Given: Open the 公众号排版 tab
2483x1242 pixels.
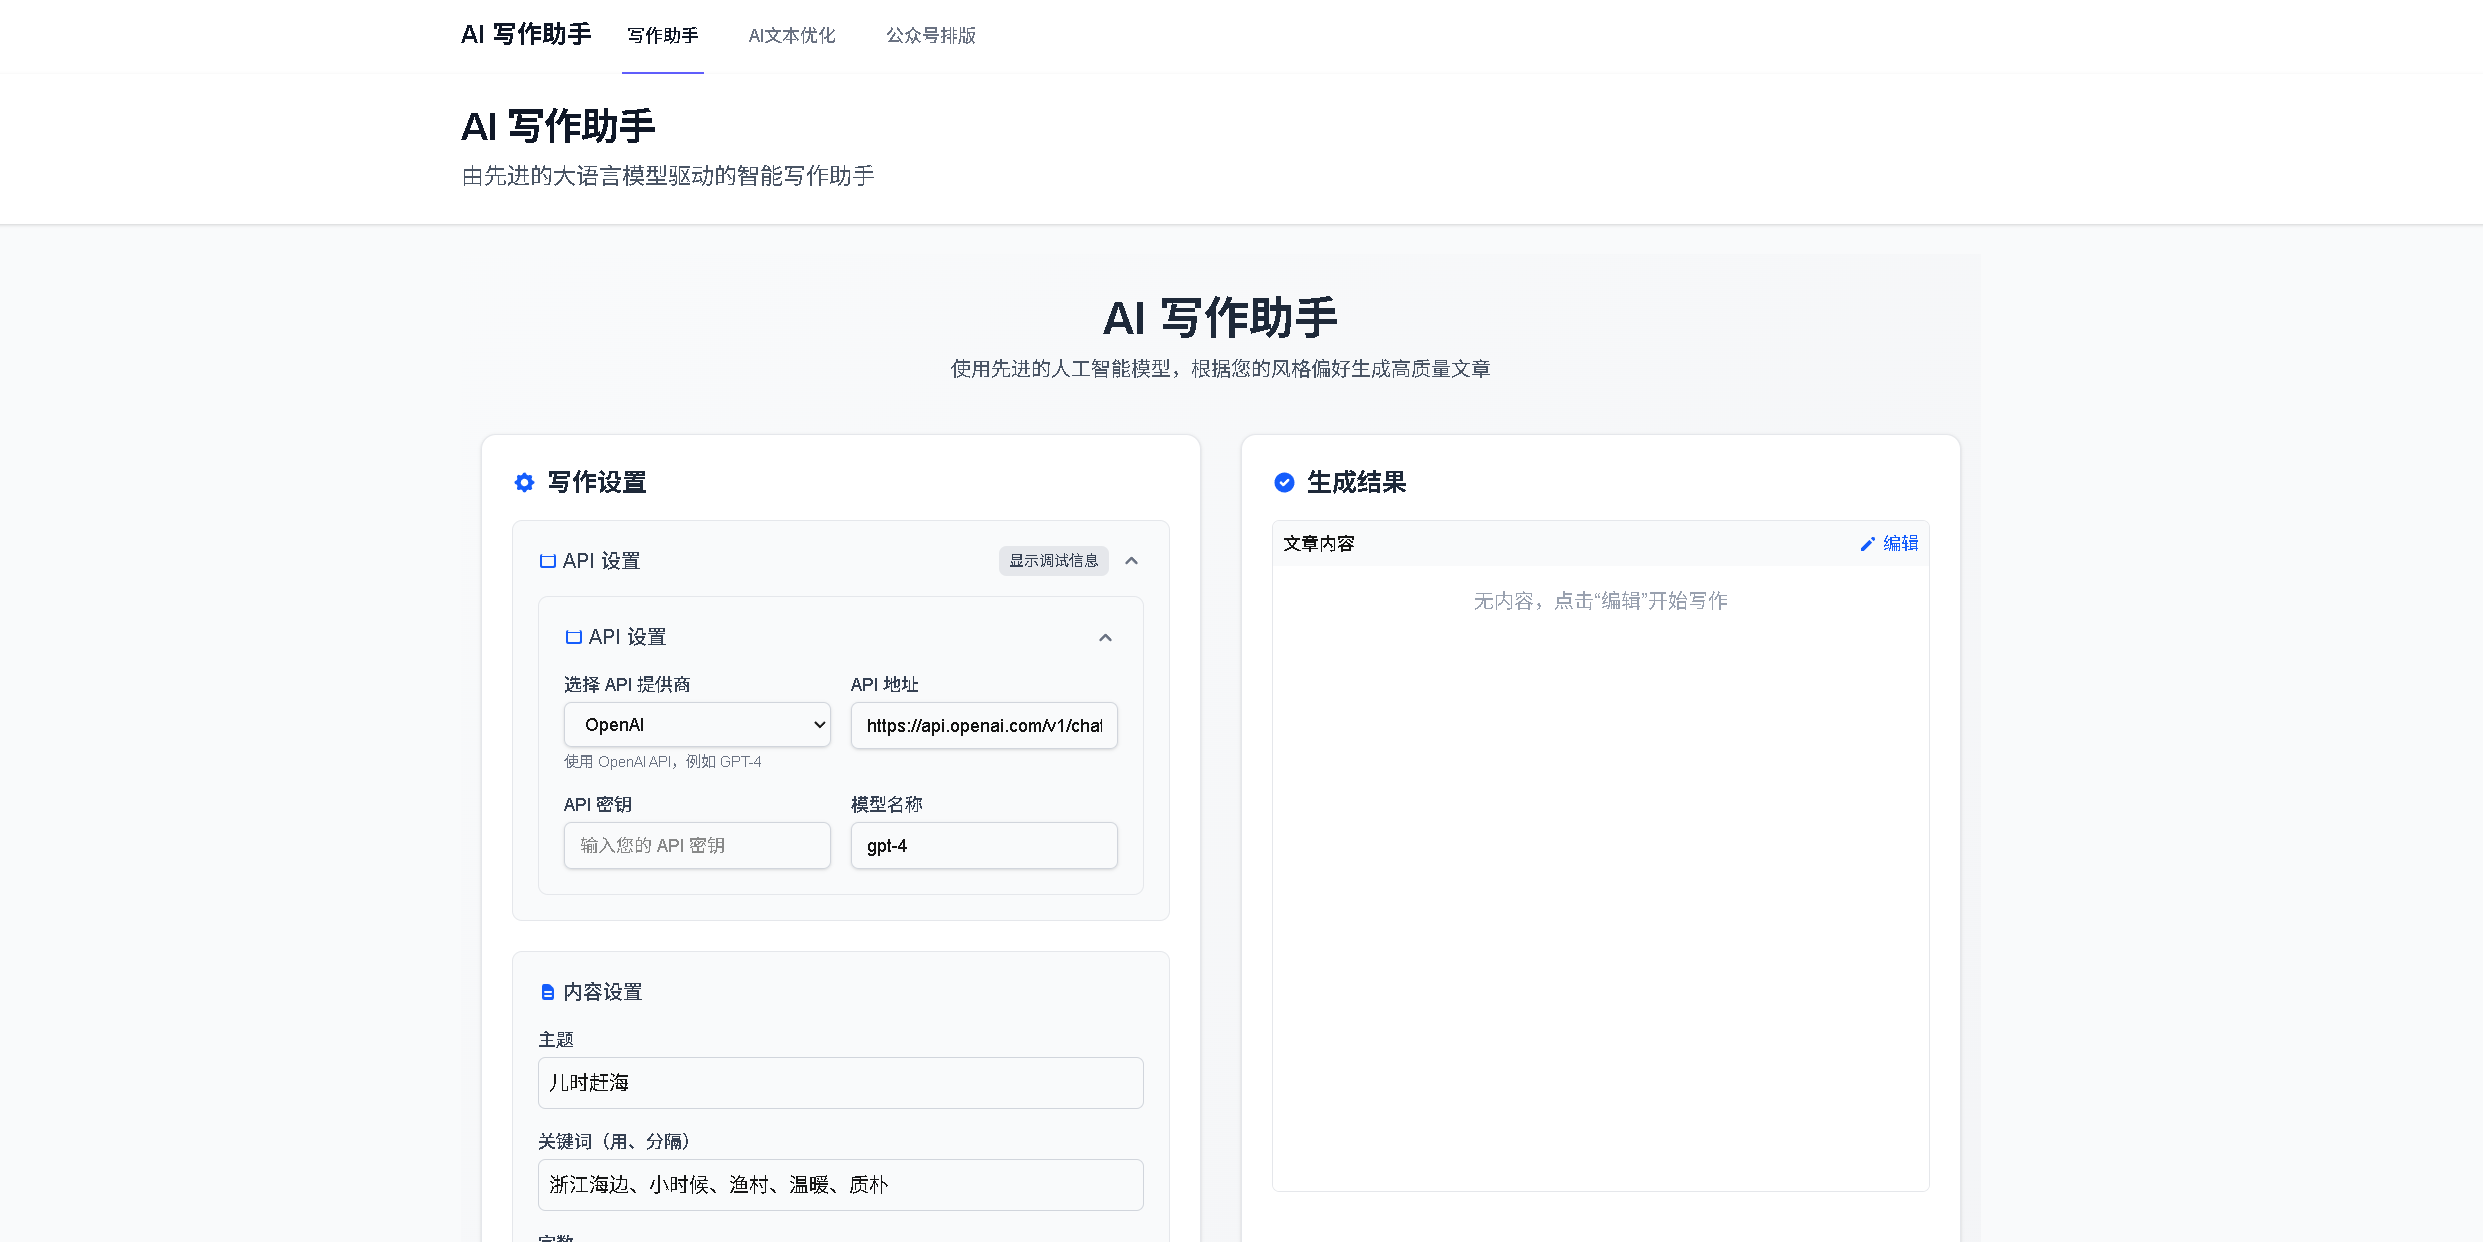Looking at the screenshot, I should (x=930, y=36).
